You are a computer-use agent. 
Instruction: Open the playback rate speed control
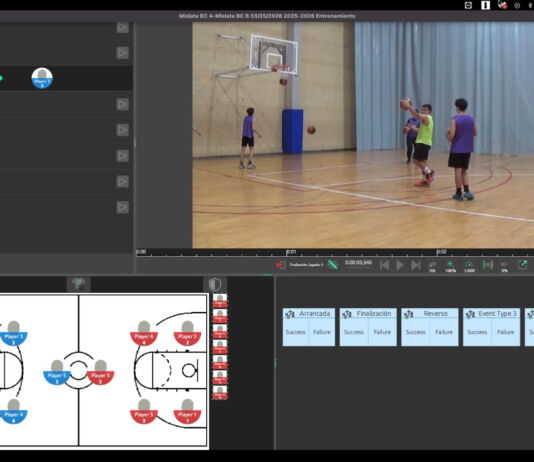(x=469, y=266)
